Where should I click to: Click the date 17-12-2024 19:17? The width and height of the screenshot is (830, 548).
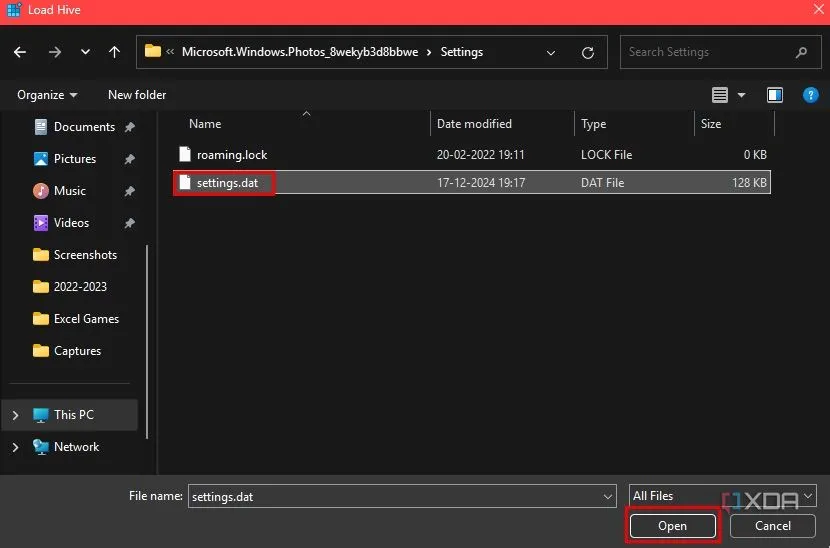click(481, 183)
